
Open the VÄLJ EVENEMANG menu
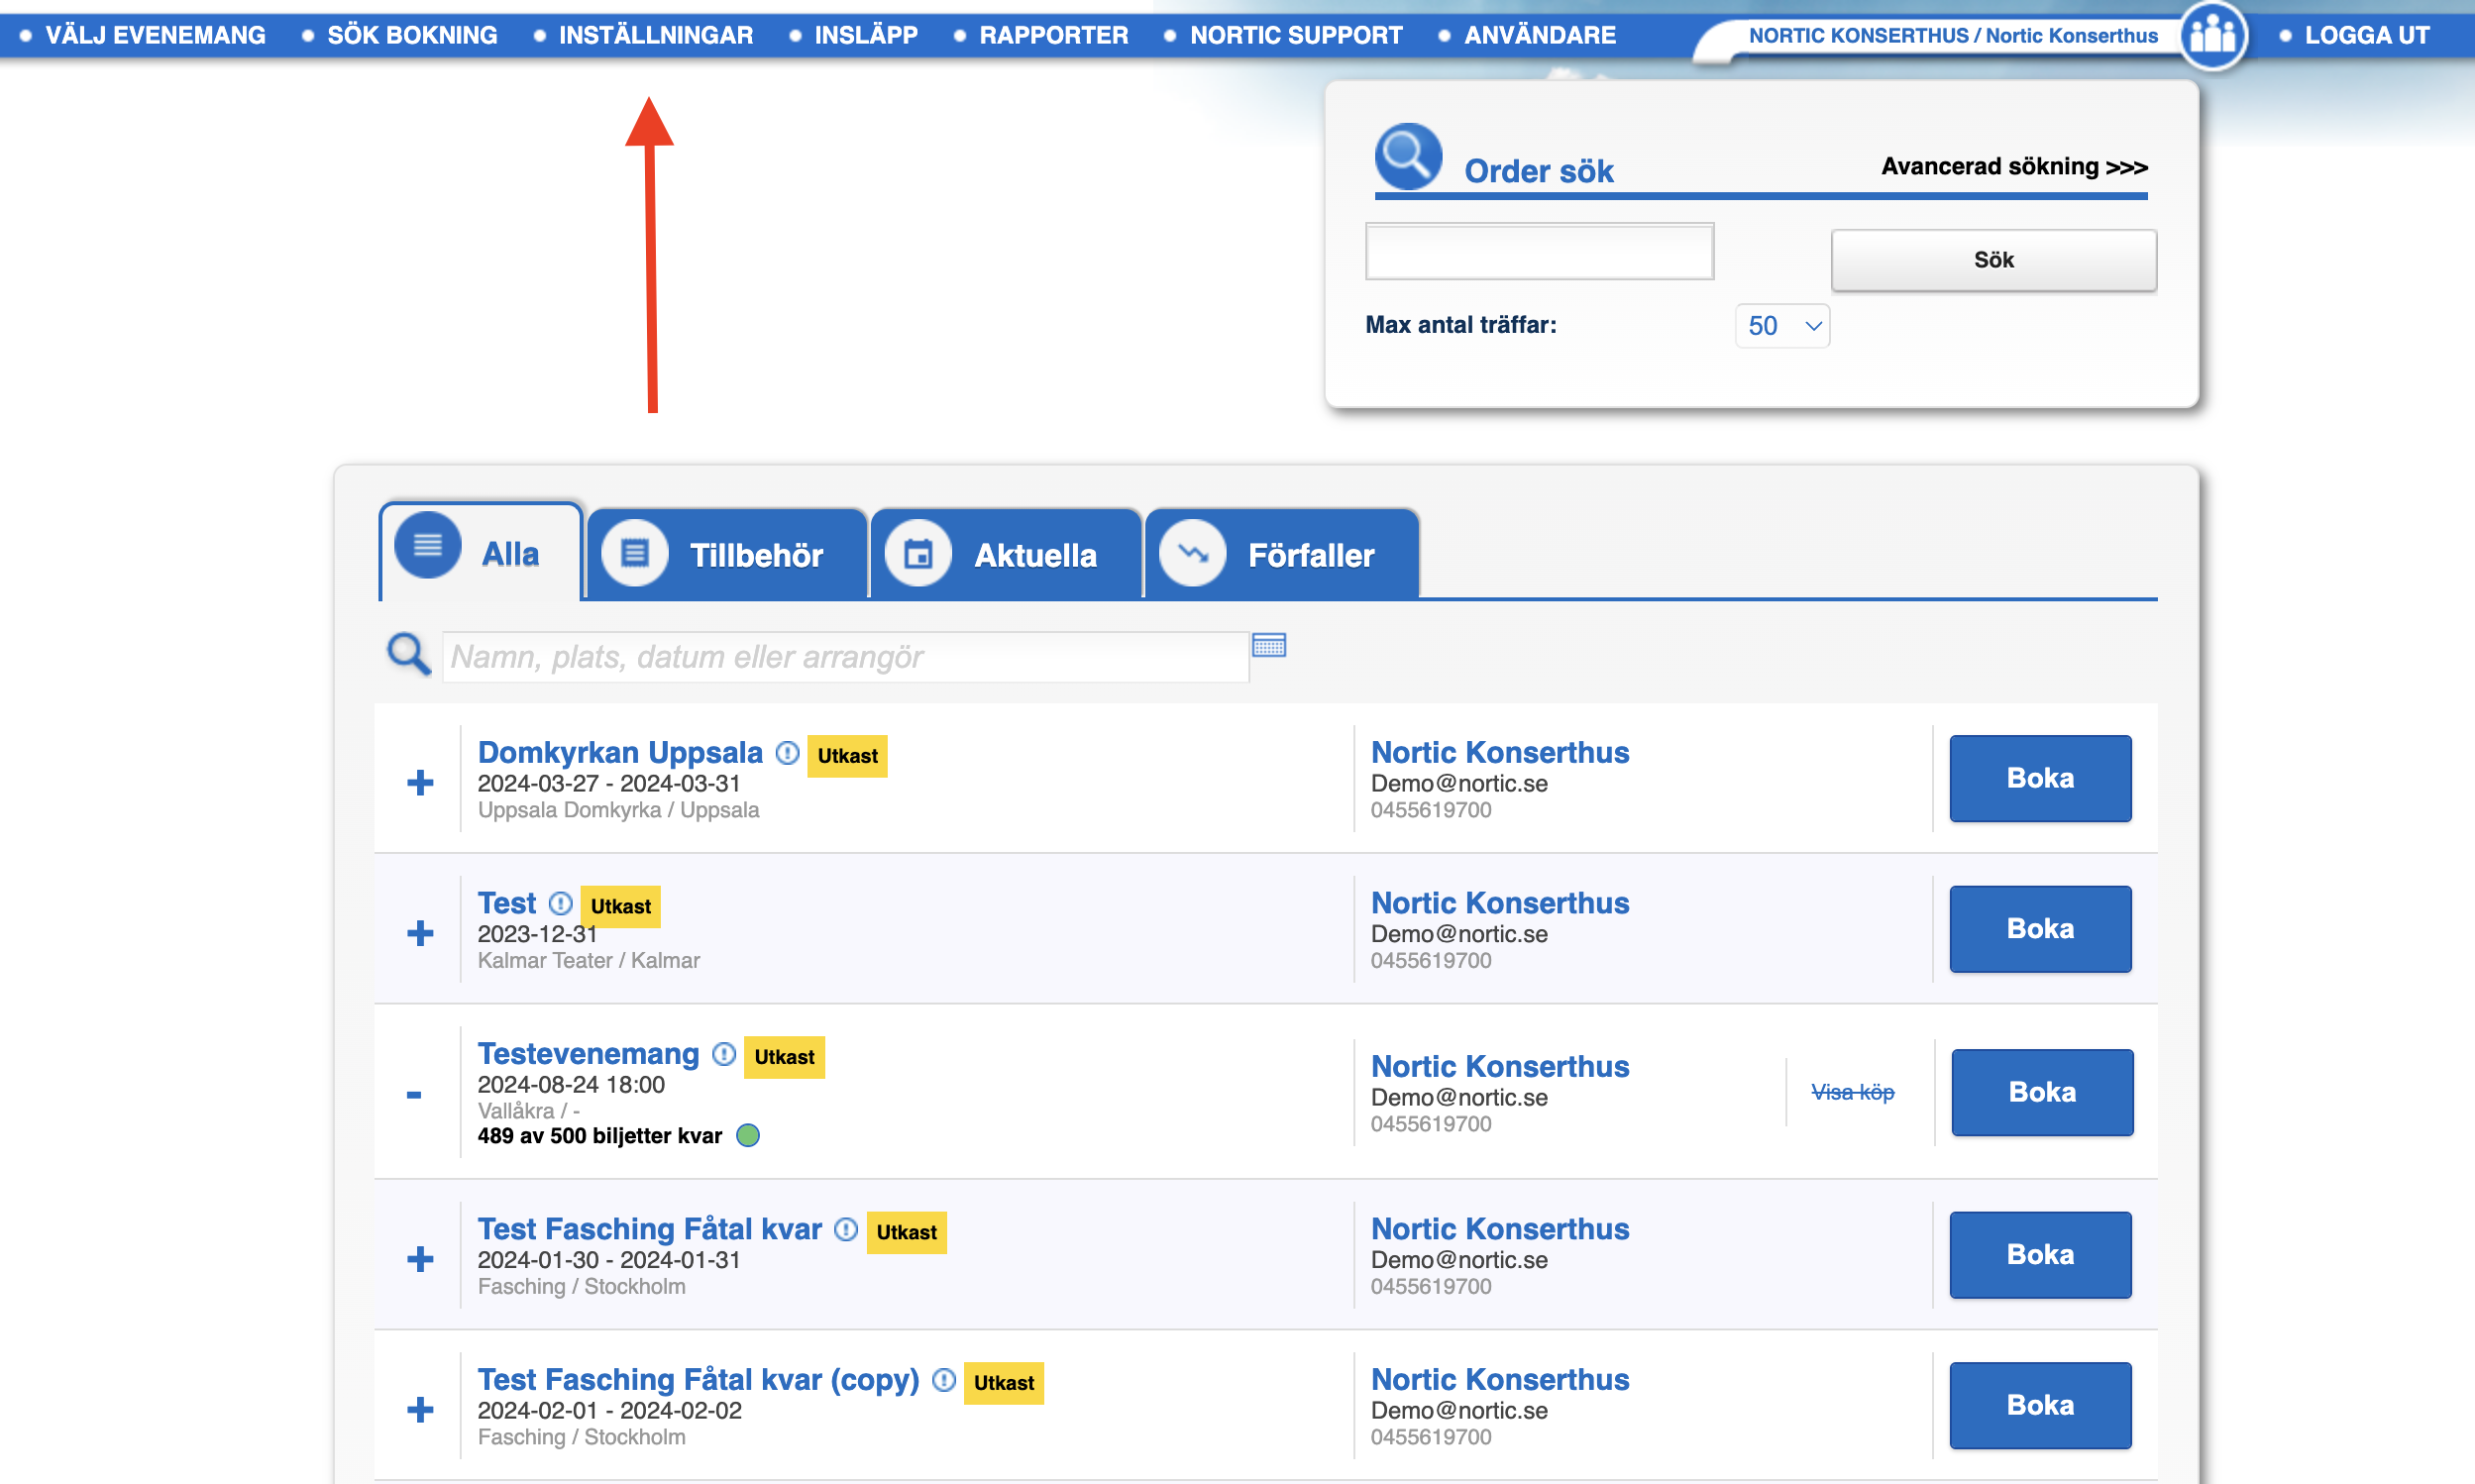click(155, 35)
